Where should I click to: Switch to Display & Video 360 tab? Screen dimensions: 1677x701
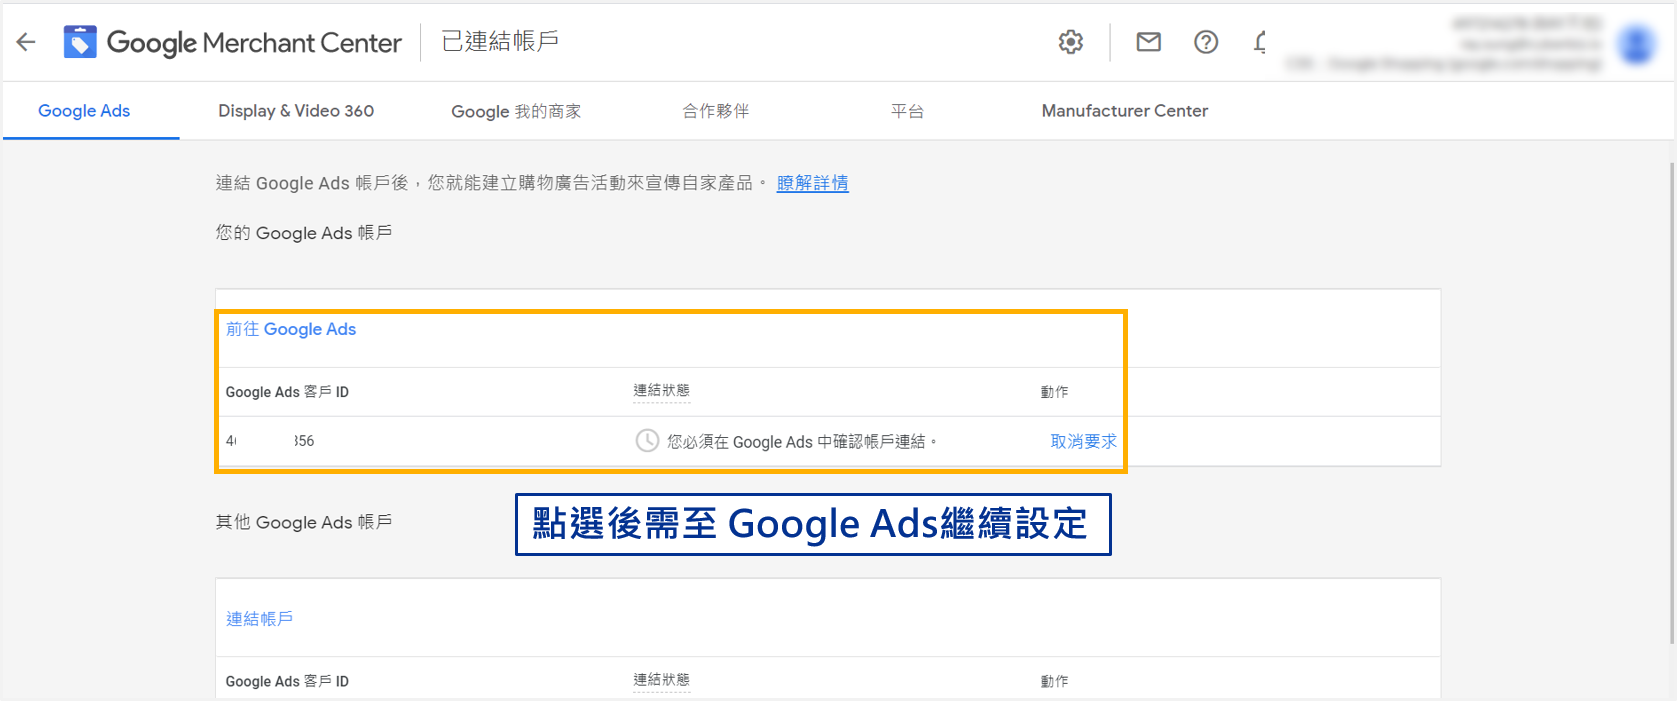click(x=296, y=111)
